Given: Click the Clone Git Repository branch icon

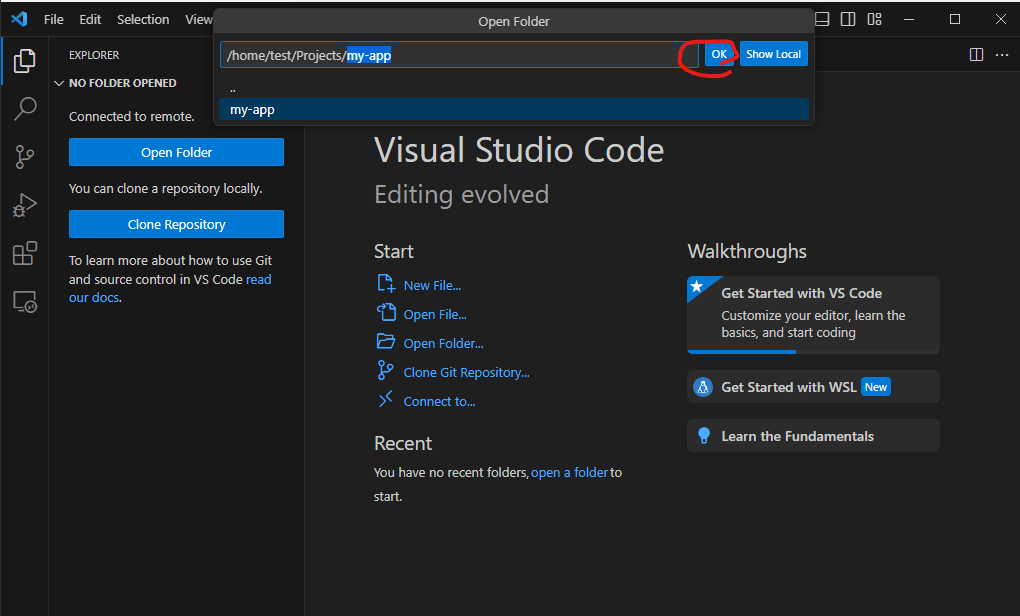Looking at the screenshot, I should [x=385, y=370].
